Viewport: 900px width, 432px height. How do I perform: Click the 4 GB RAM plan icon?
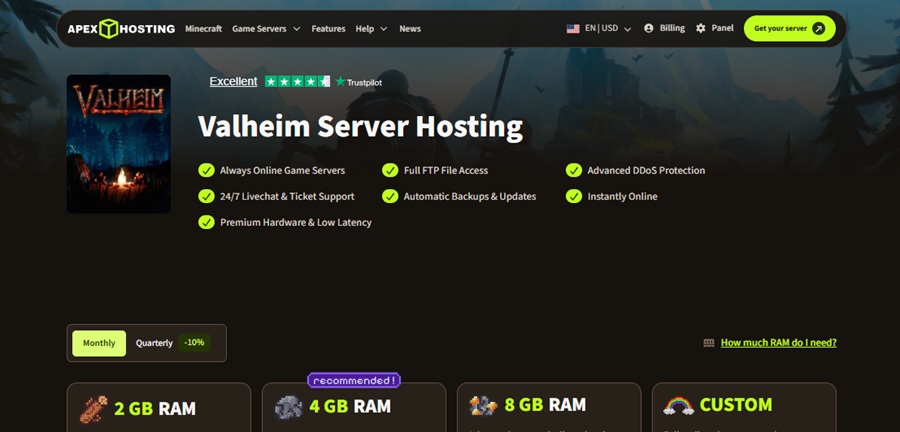click(289, 406)
